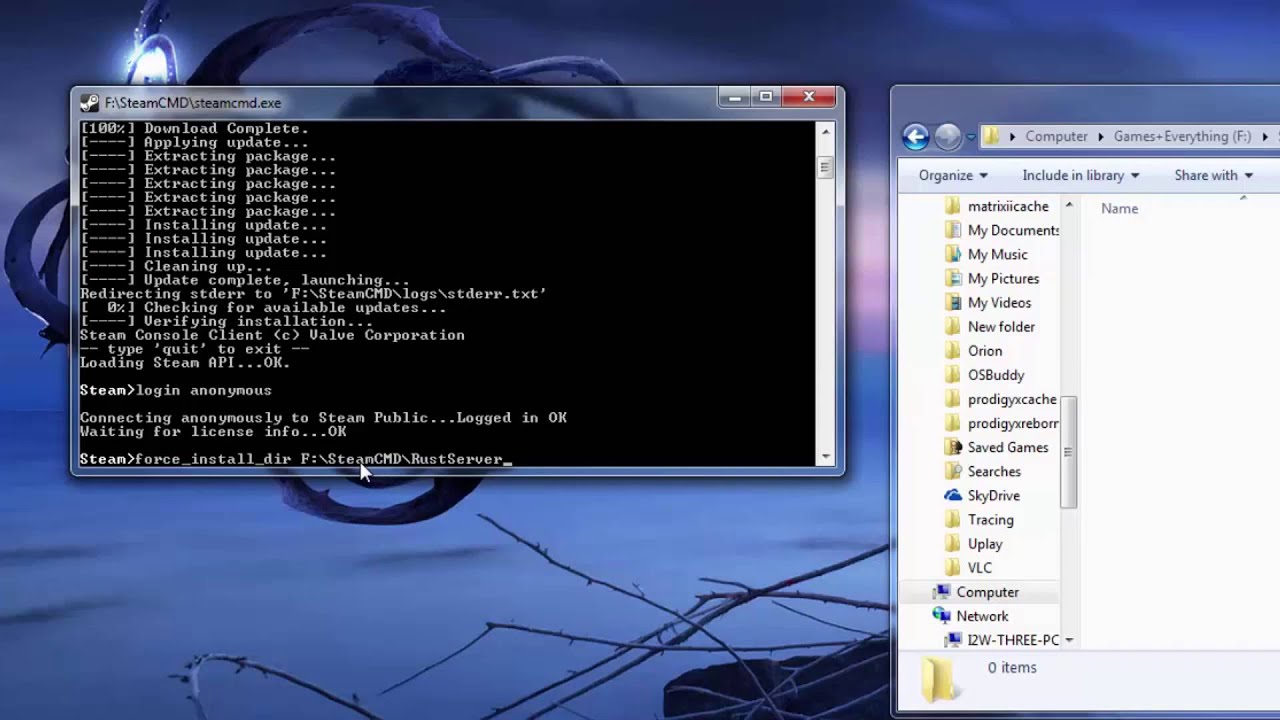Maximize the steamcmd.exe console window
Screen dimensions: 1280x720
click(765, 97)
